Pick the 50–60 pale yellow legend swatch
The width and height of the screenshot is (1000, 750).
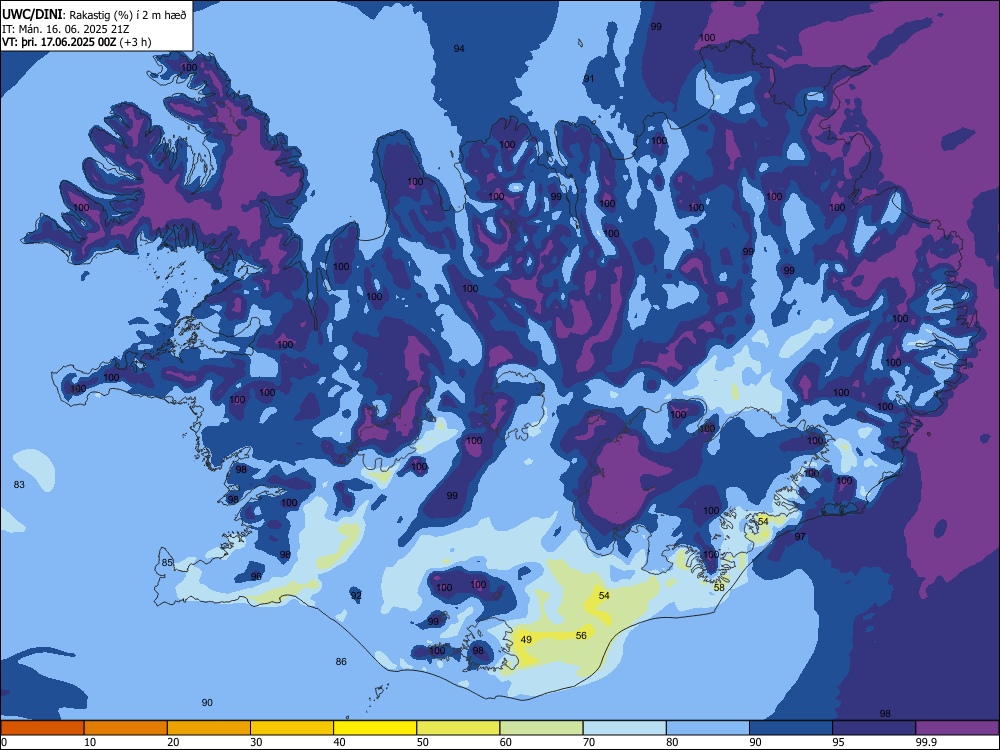coord(458,728)
